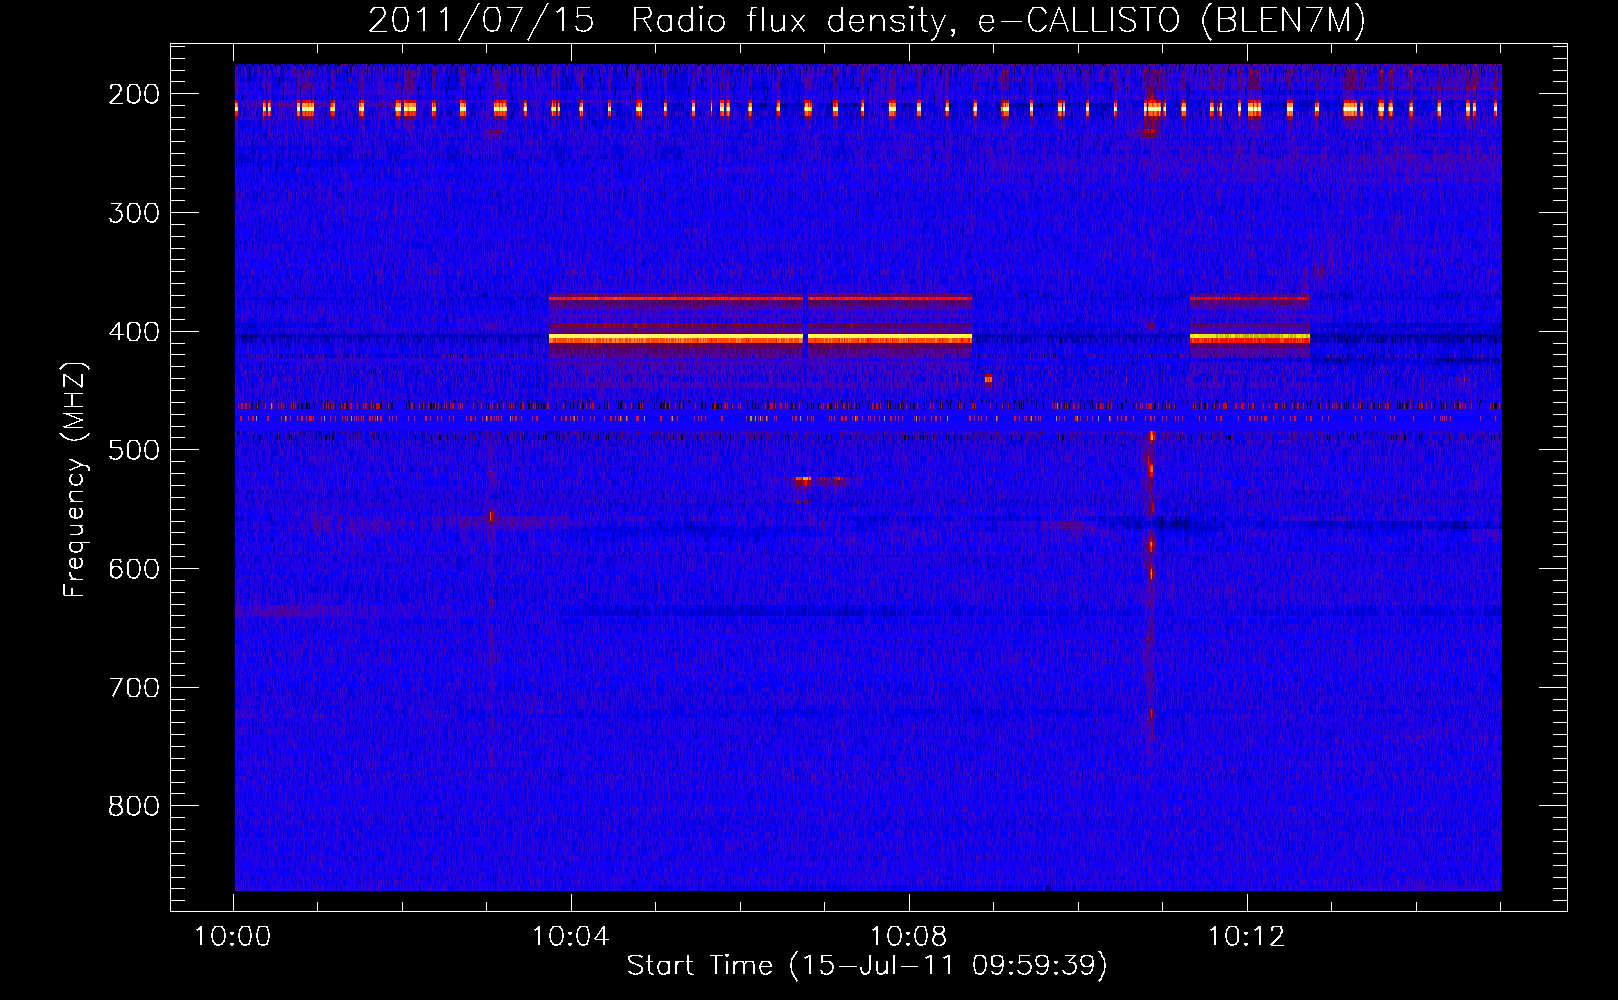Click the 'Start Time (15-Jul-11 09:59:39)' axis label
The width and height of the screenshot is (1618, 1000).
click(x=867, y=966)
